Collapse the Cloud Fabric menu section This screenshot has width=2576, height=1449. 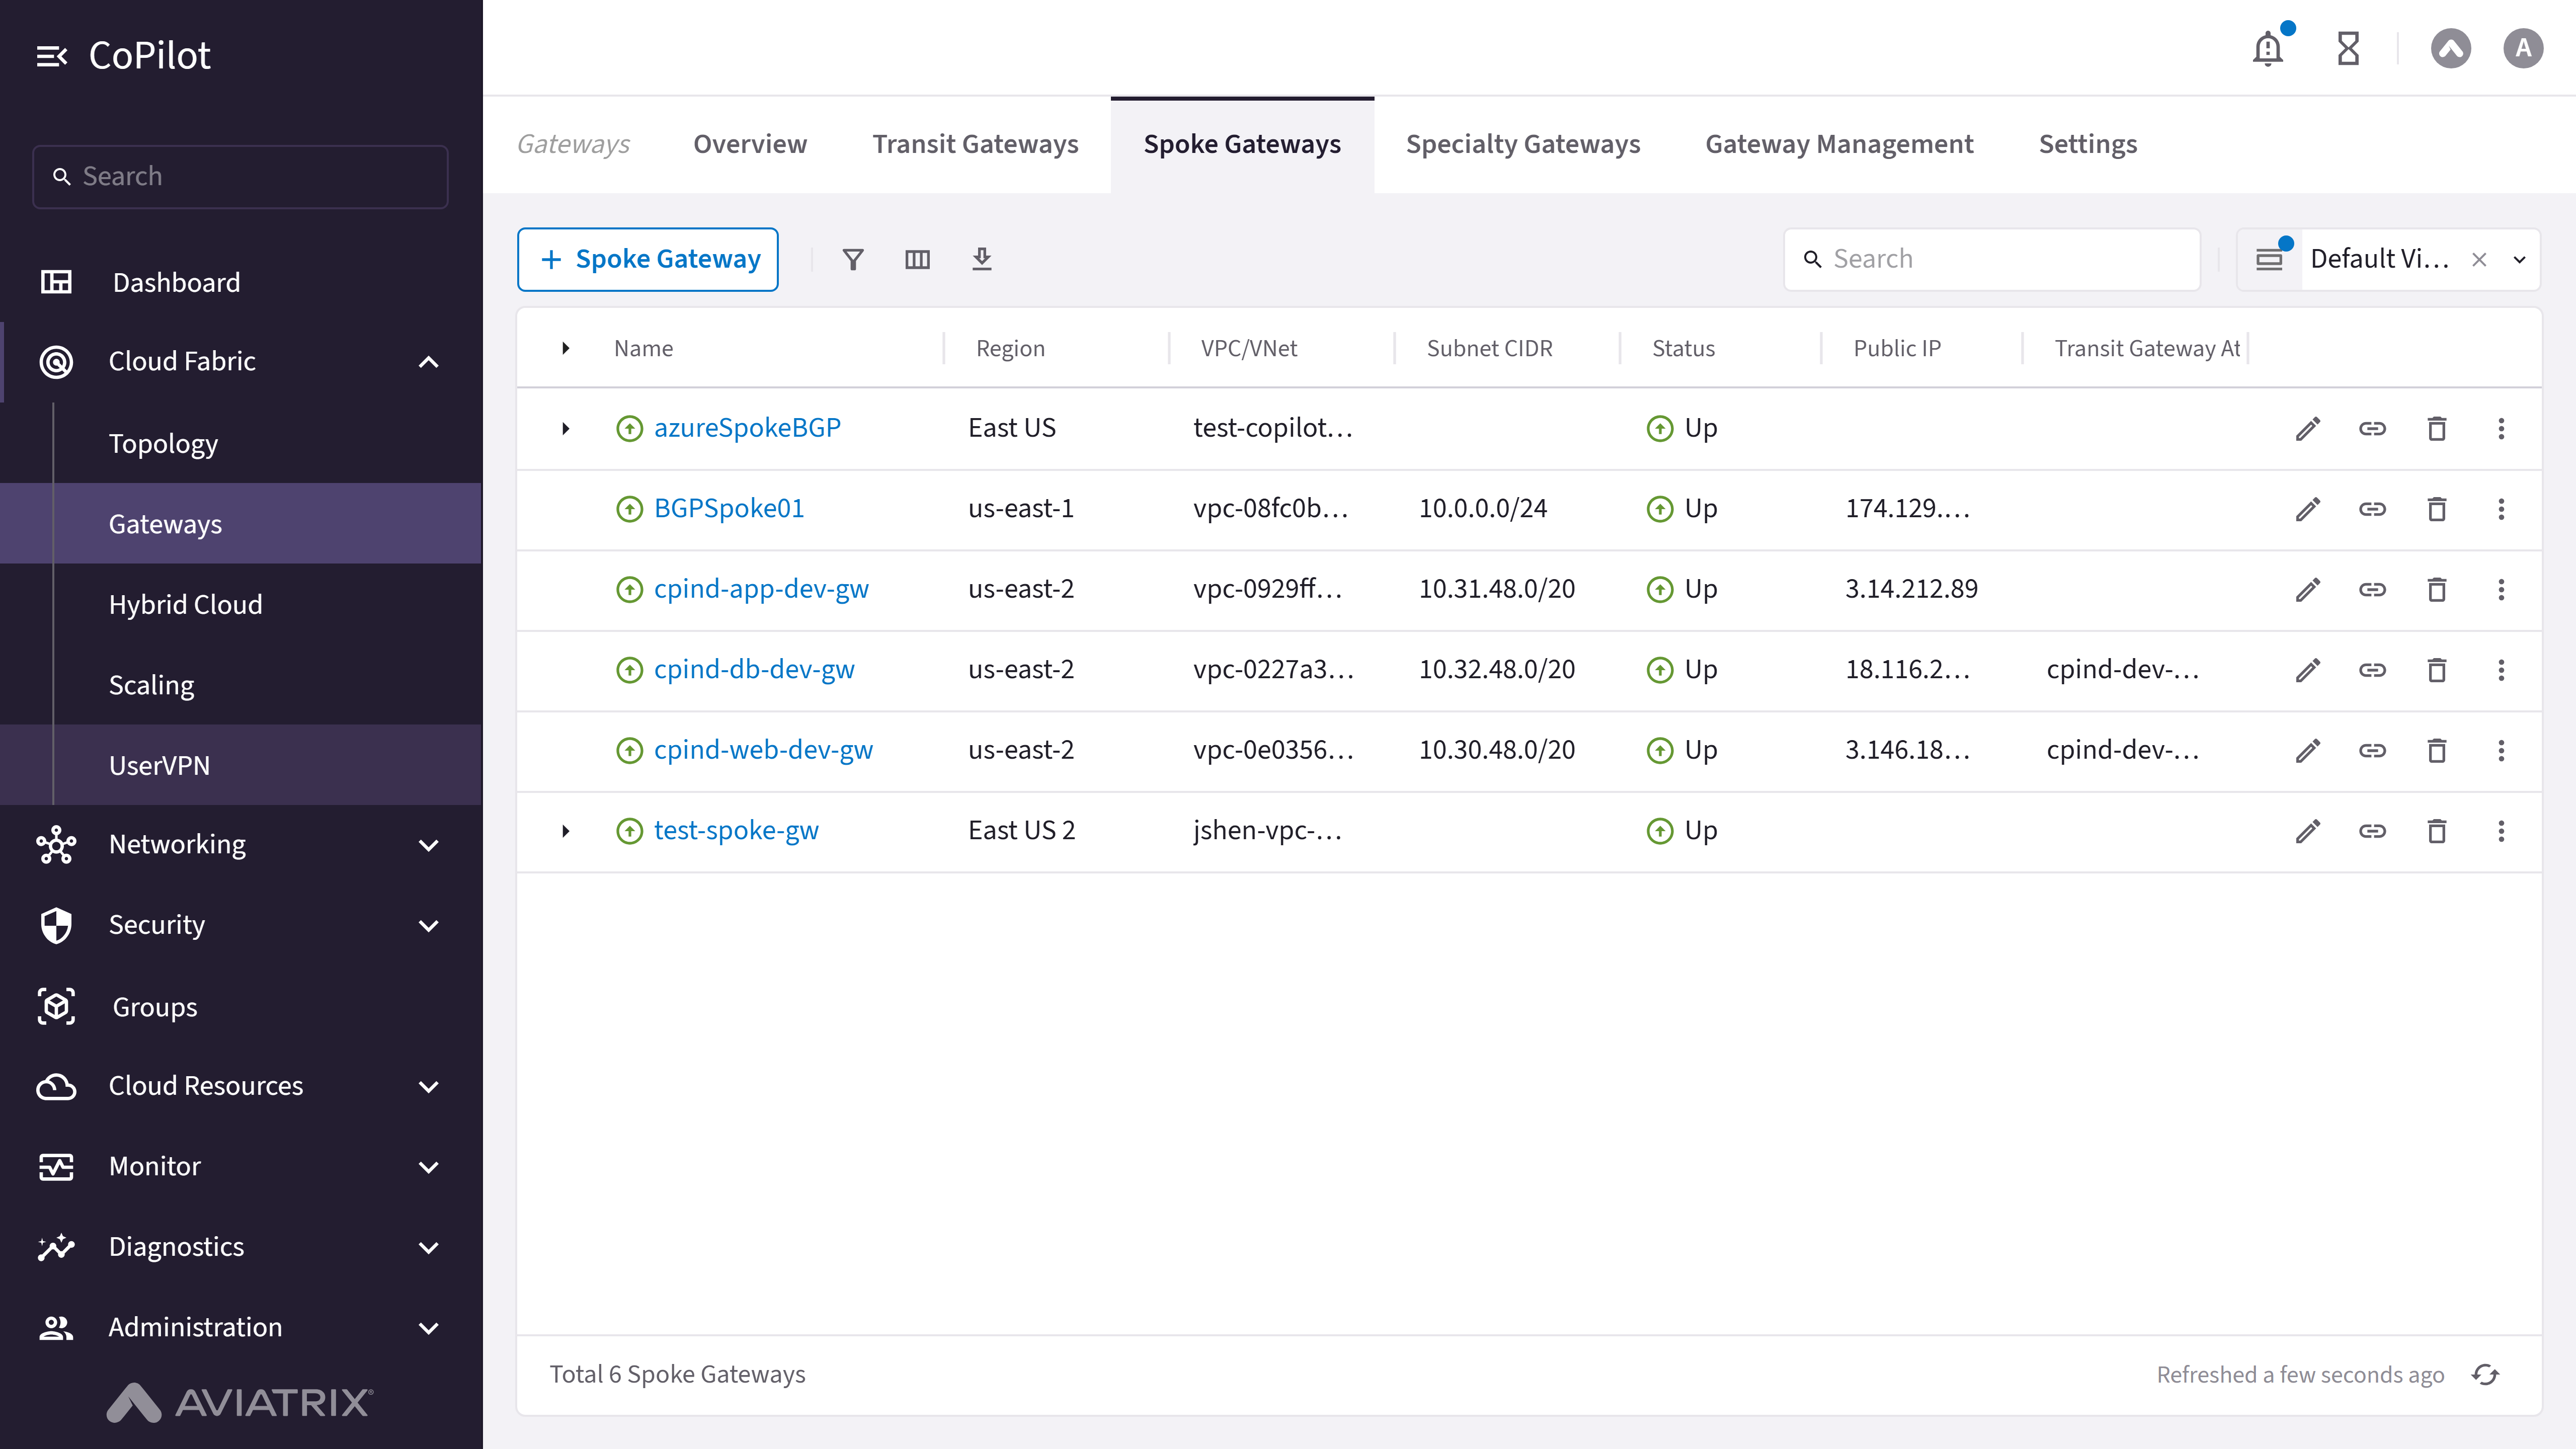pyautogui.click(x=429, y=362)
